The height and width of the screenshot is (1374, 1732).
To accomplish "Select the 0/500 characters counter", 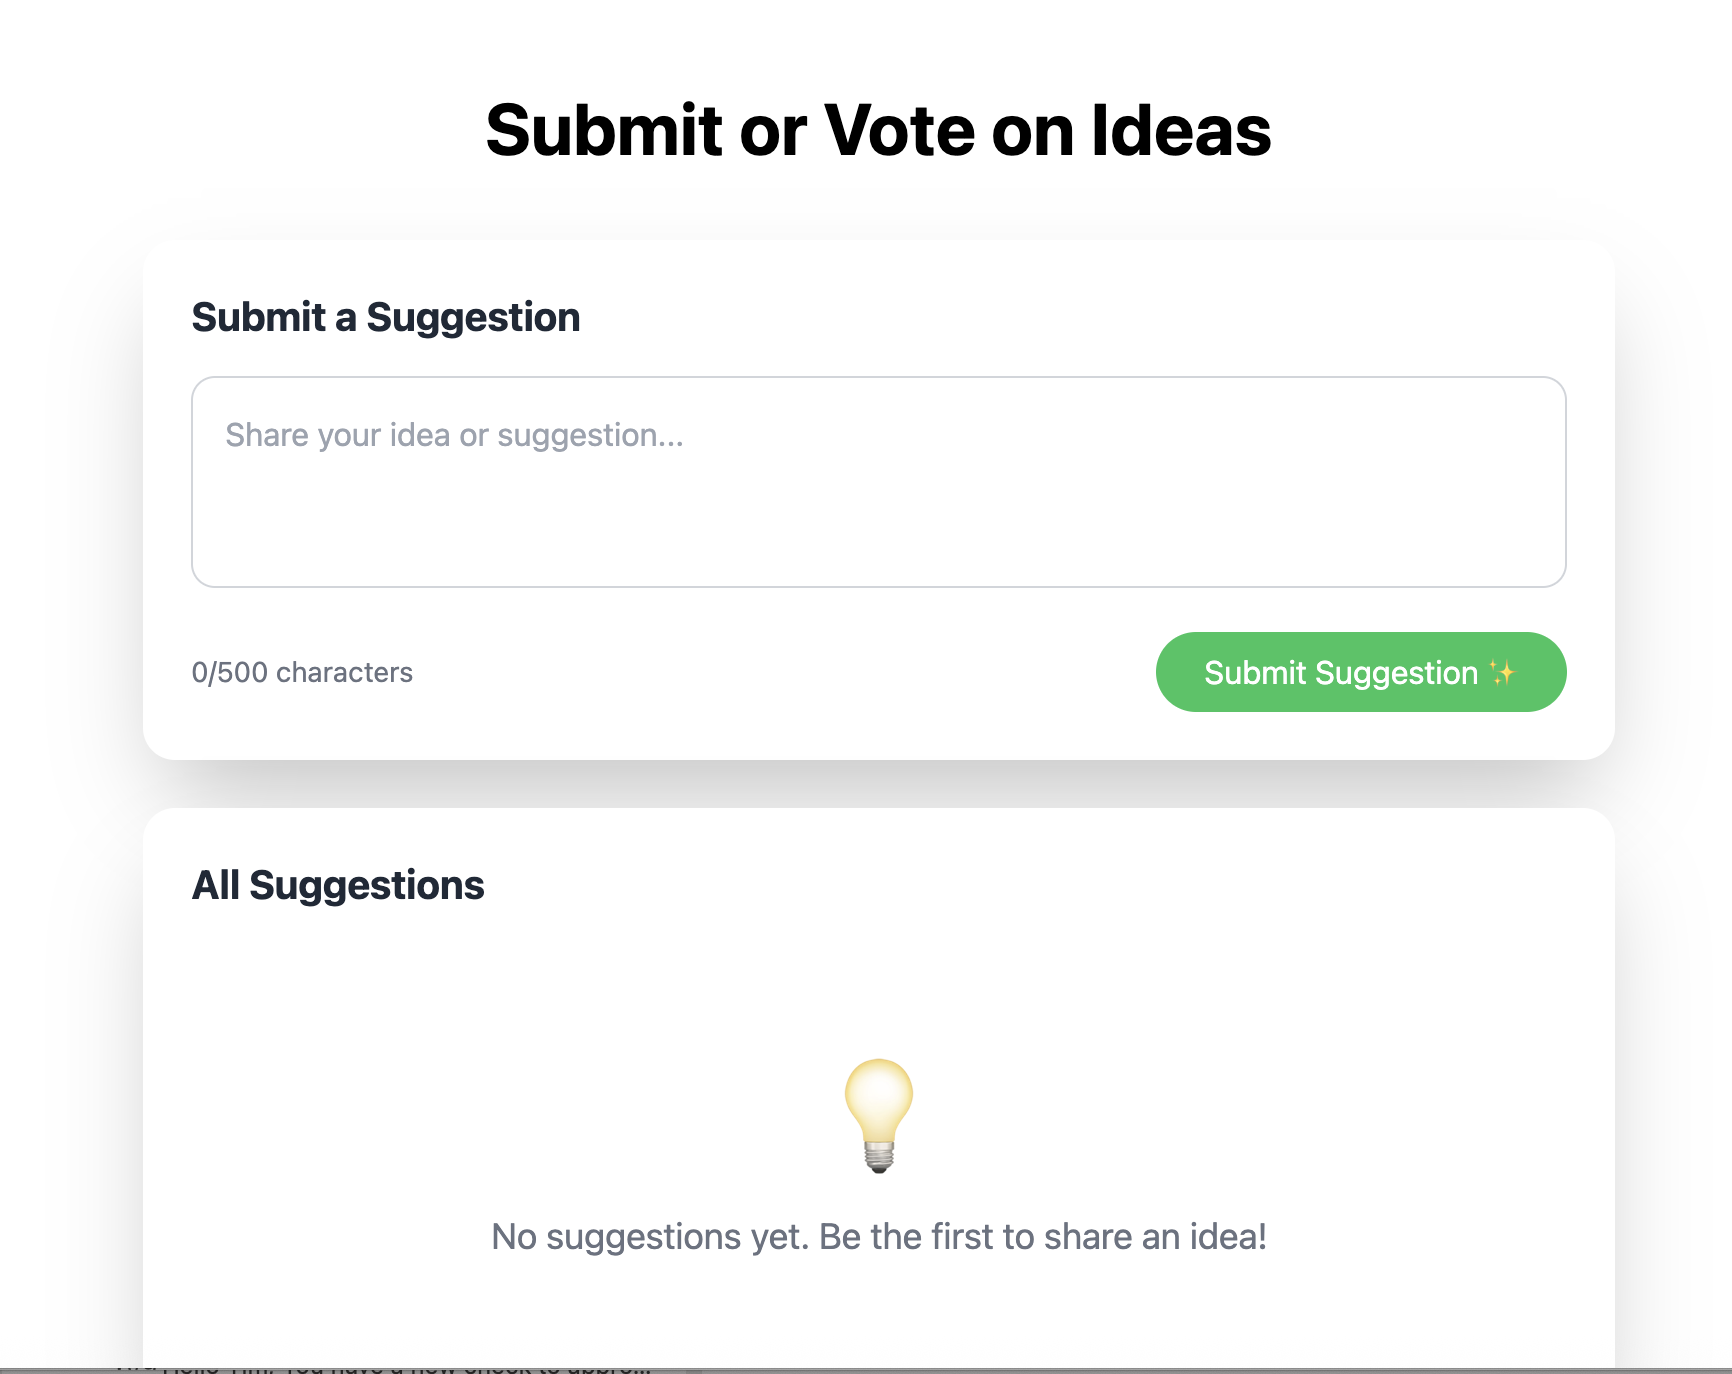I will coord(302,672).
